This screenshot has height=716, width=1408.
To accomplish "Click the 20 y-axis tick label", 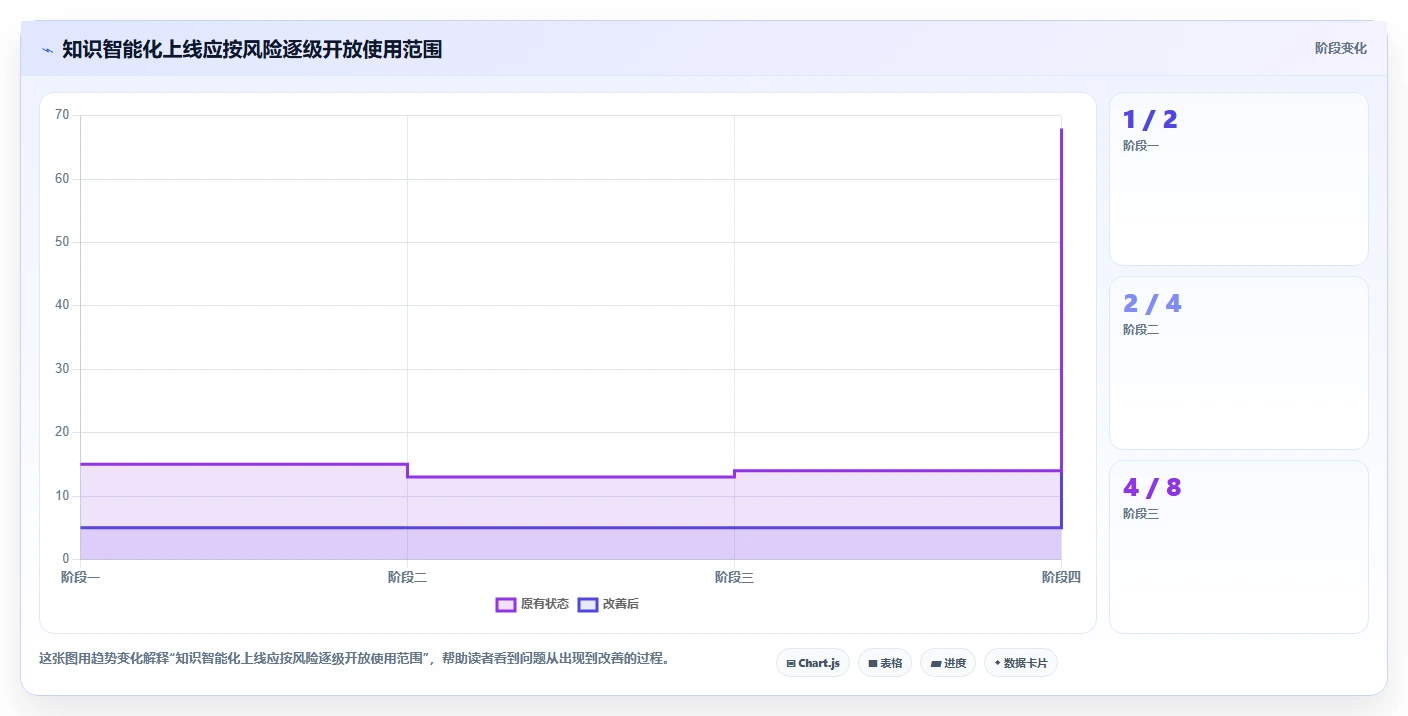I will tap(62, 432).
